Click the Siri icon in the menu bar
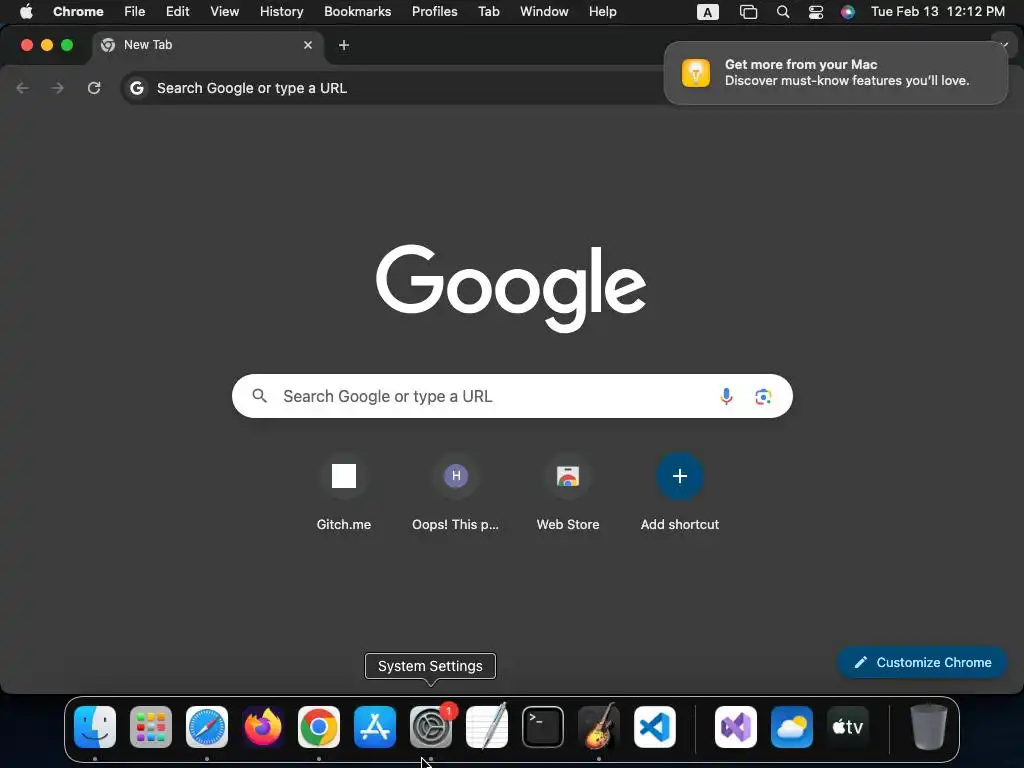 (x=848, y=12)
